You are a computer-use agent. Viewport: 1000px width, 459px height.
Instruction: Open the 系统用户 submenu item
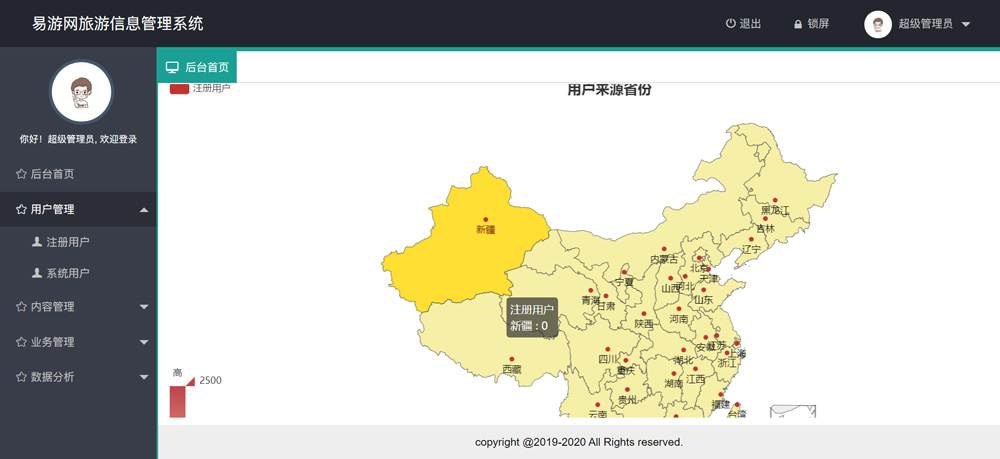78,273
